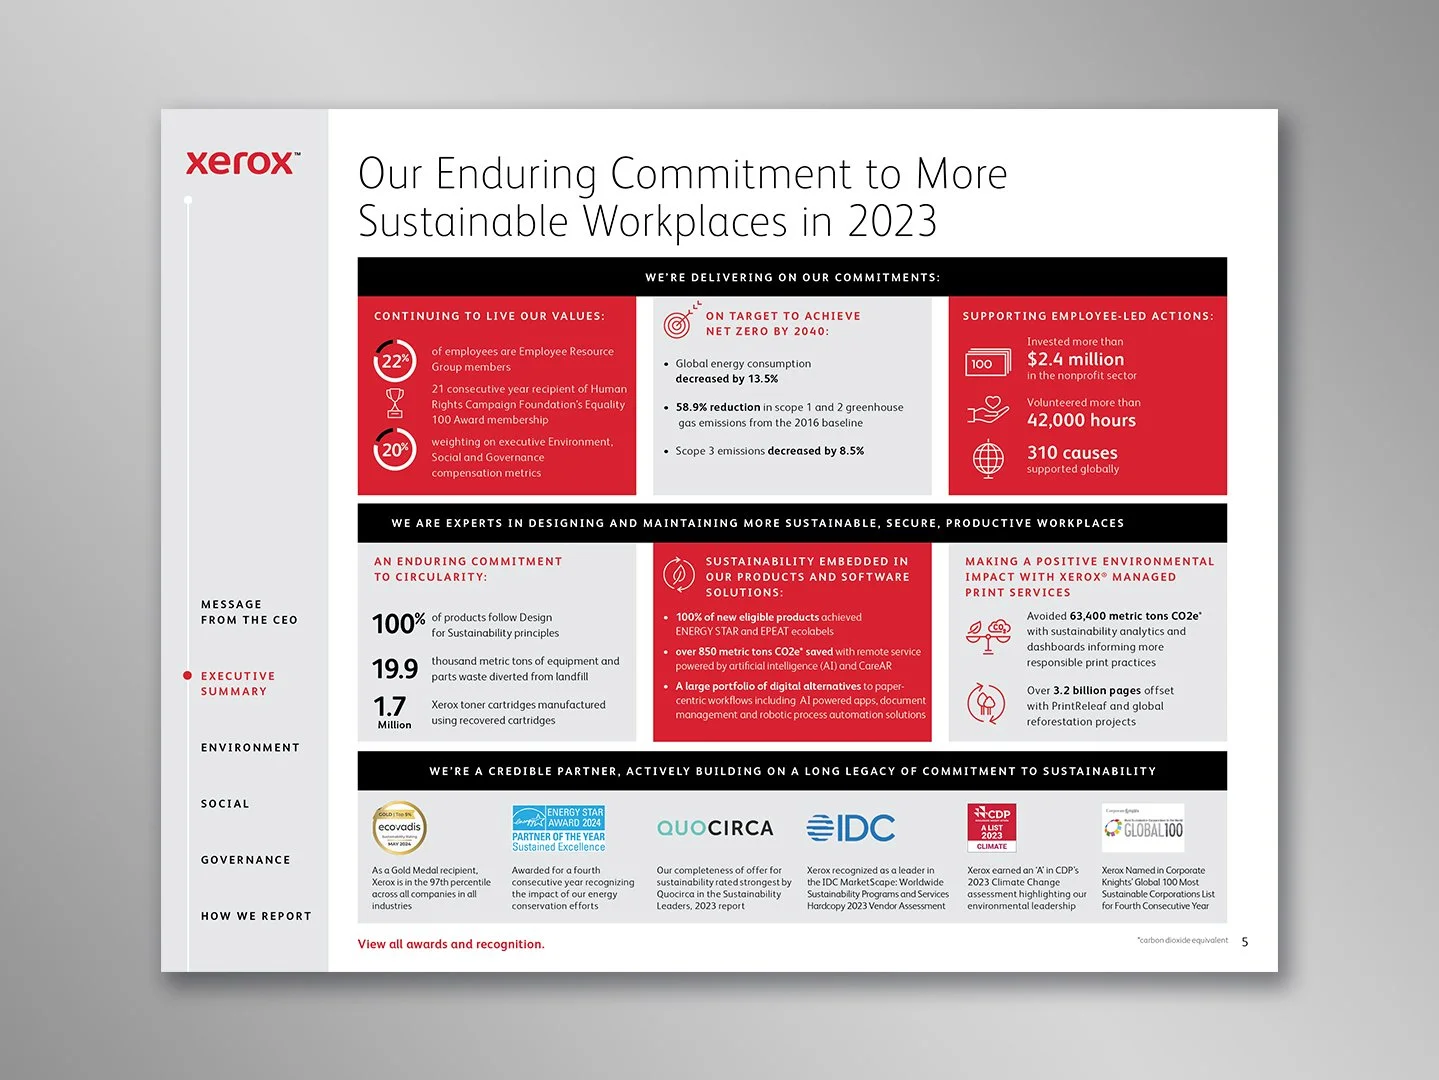Click the stacked 100 banknote icon
This screenshot has width=1439, height=1080.
coord(987,363)
